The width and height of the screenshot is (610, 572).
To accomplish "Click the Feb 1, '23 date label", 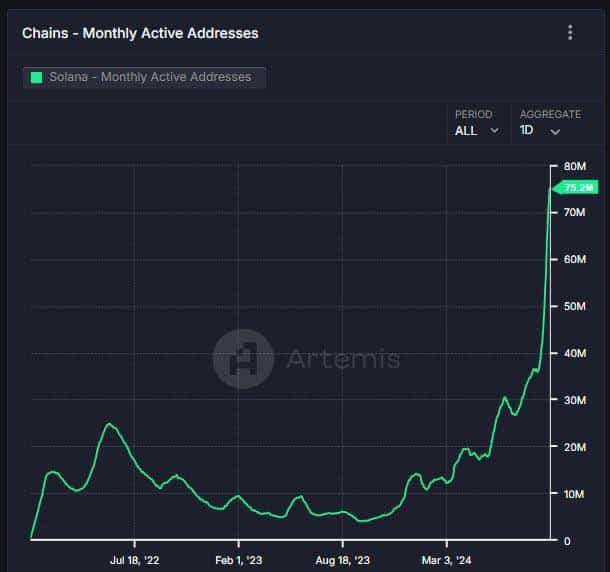I will tap(238, 560).
